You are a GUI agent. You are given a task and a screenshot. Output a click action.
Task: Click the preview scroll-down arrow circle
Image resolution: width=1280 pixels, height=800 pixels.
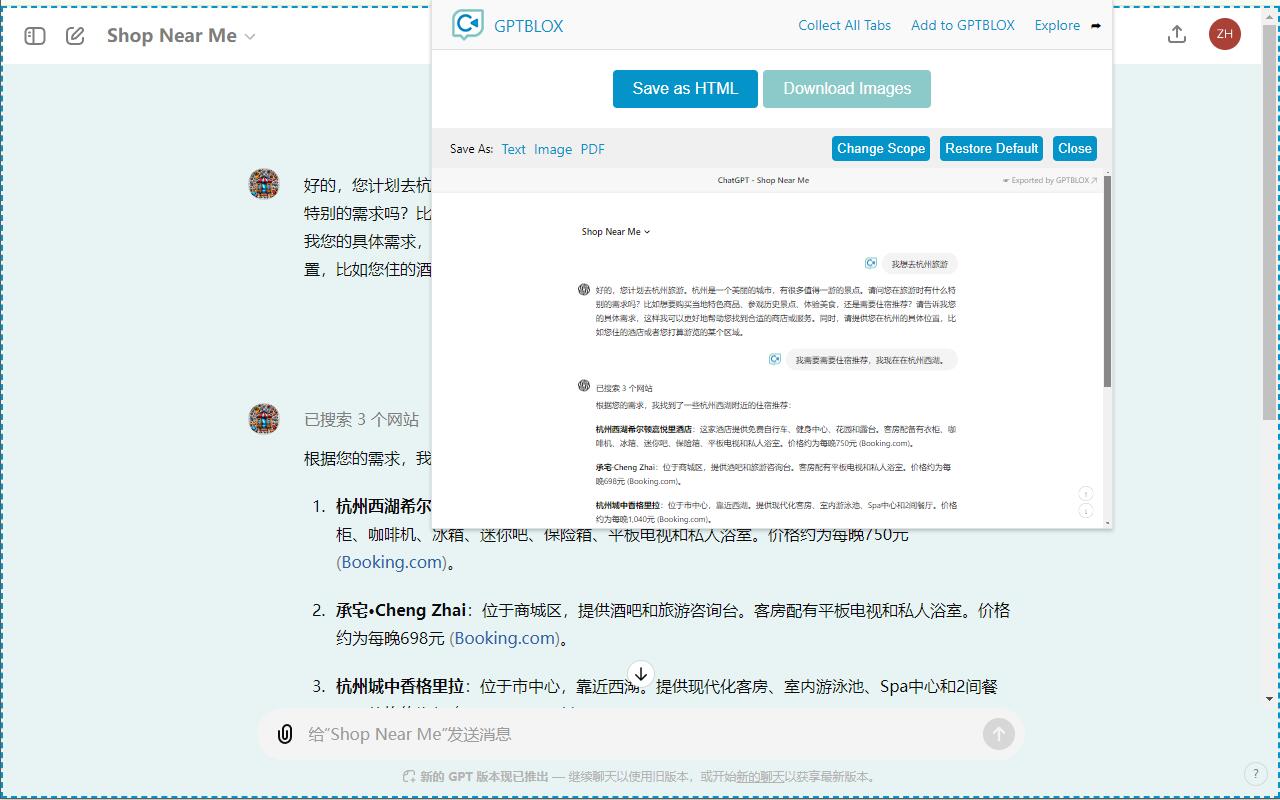[1086, 511]
